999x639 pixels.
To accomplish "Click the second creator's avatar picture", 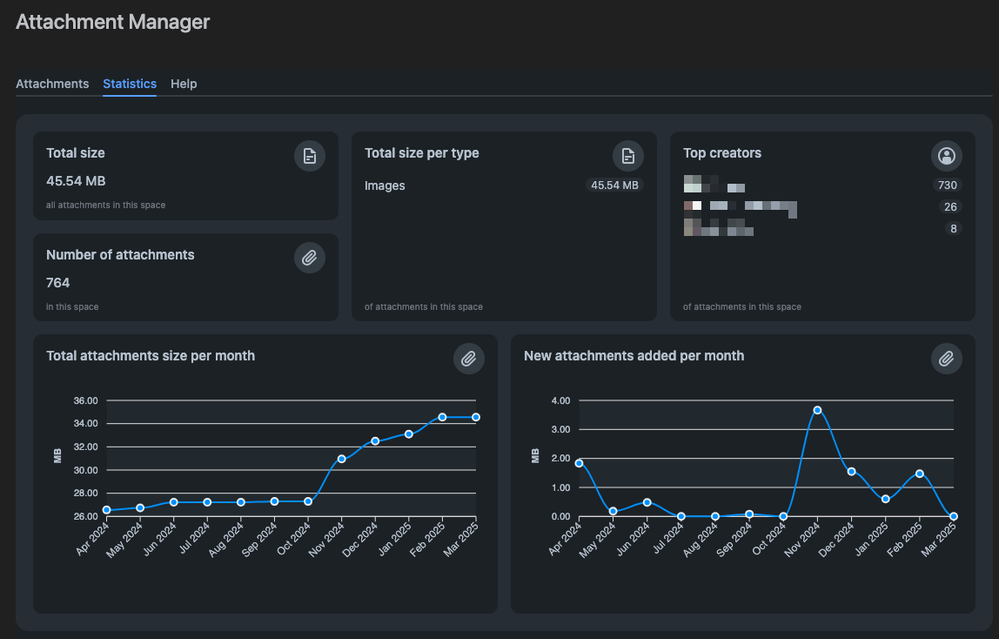I will (691, 207).
